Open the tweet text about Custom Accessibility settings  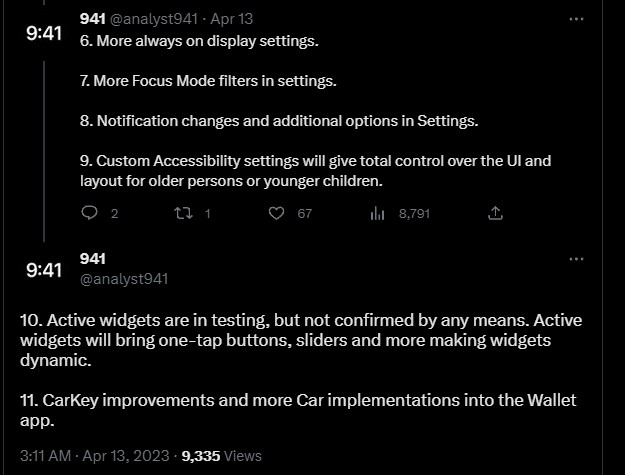click(315, 171)
